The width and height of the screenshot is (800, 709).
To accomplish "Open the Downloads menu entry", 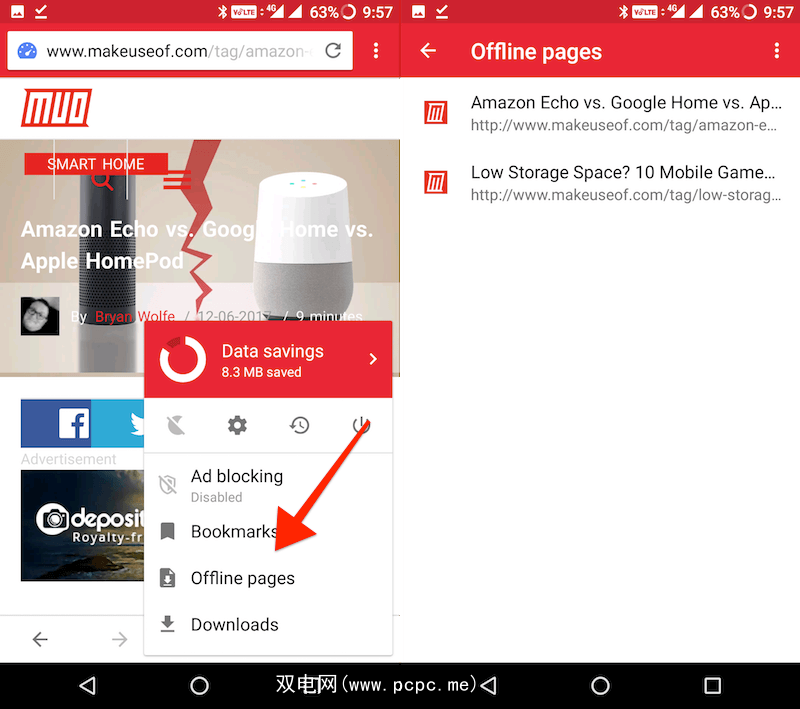I will [268, 624].
